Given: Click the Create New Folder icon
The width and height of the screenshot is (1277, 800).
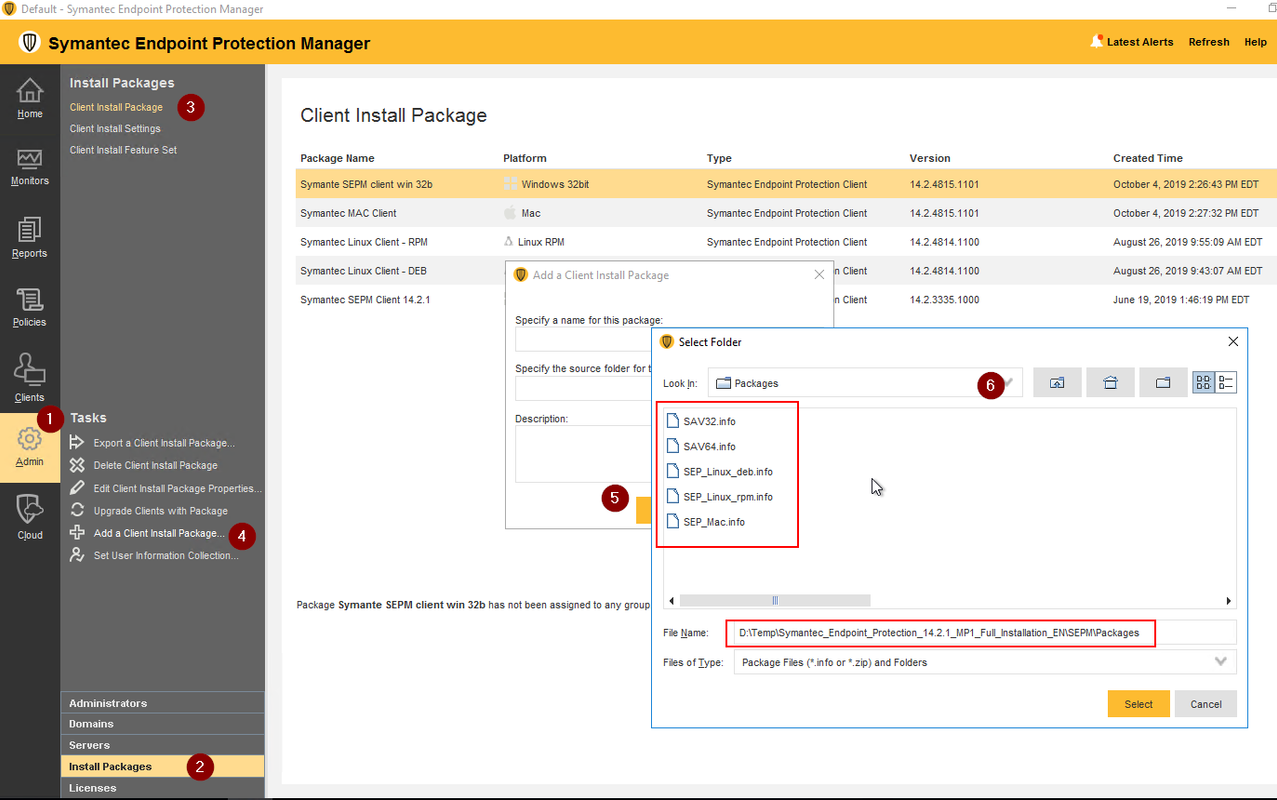Looking at the screenshot, I should [x=1163, y=383].
